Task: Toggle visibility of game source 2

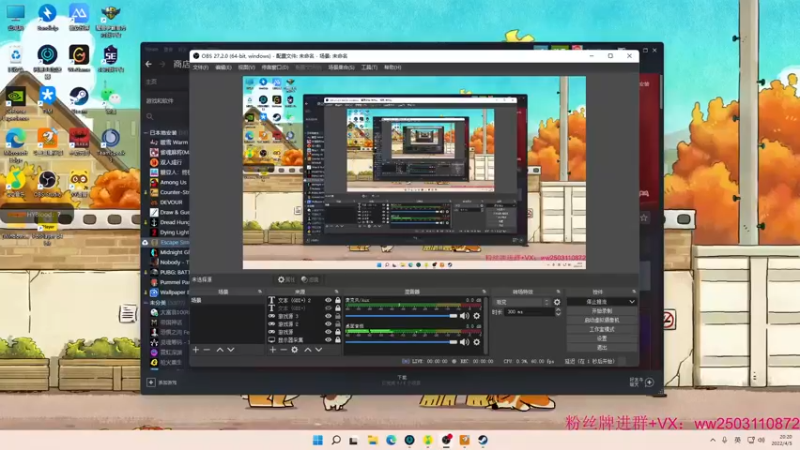Action: pos(328,324)
